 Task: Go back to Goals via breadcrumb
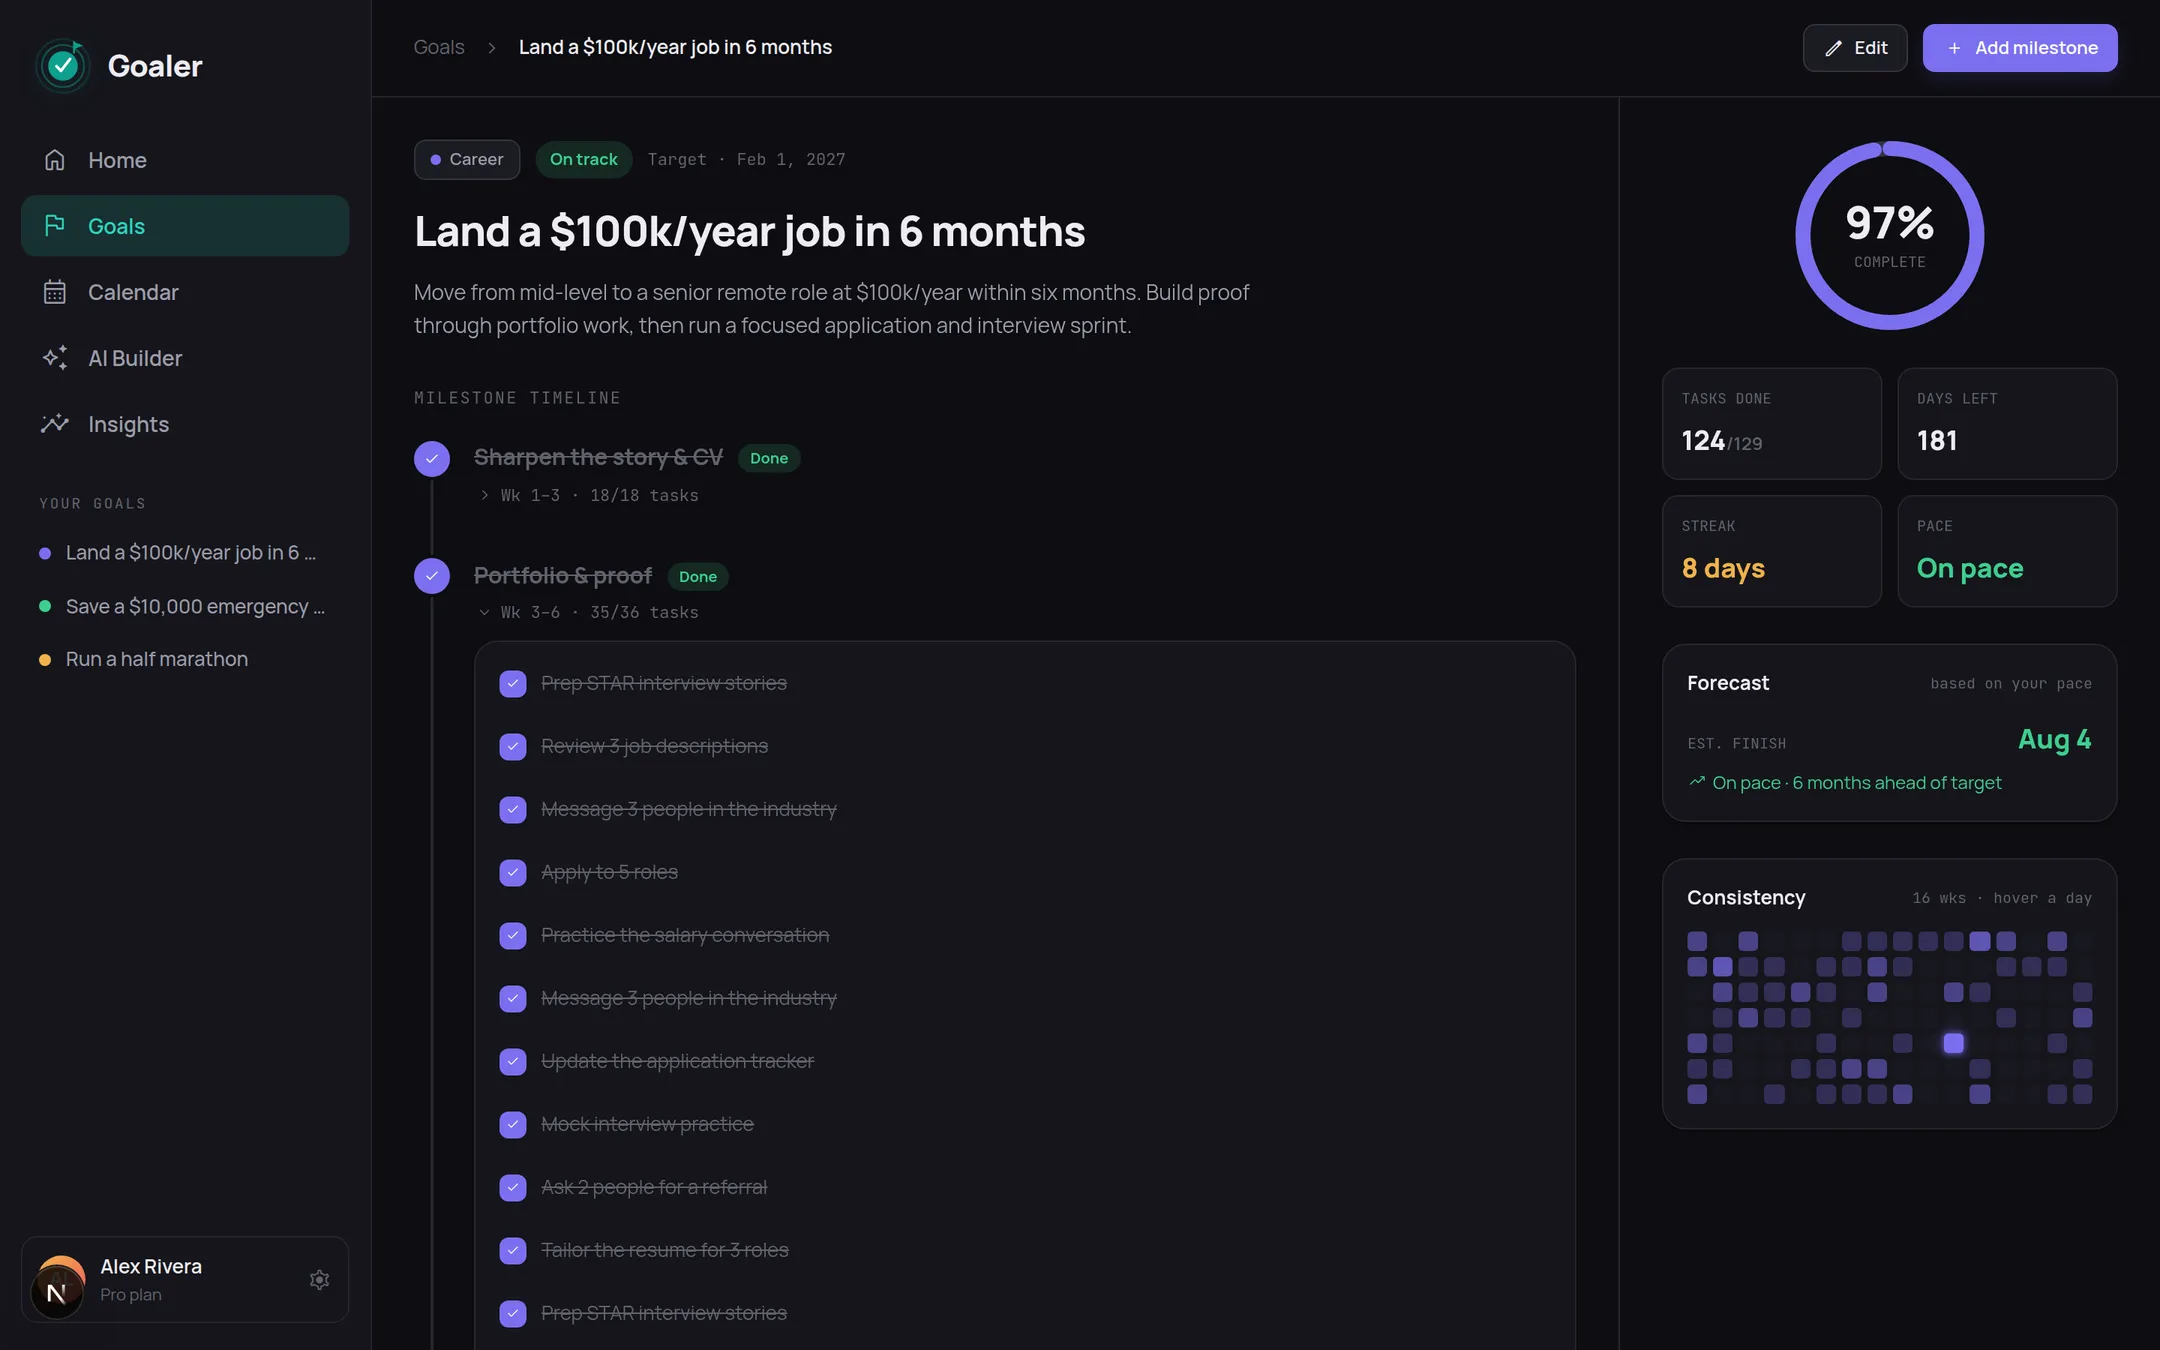pyautogui.click(x=439, y=48)
